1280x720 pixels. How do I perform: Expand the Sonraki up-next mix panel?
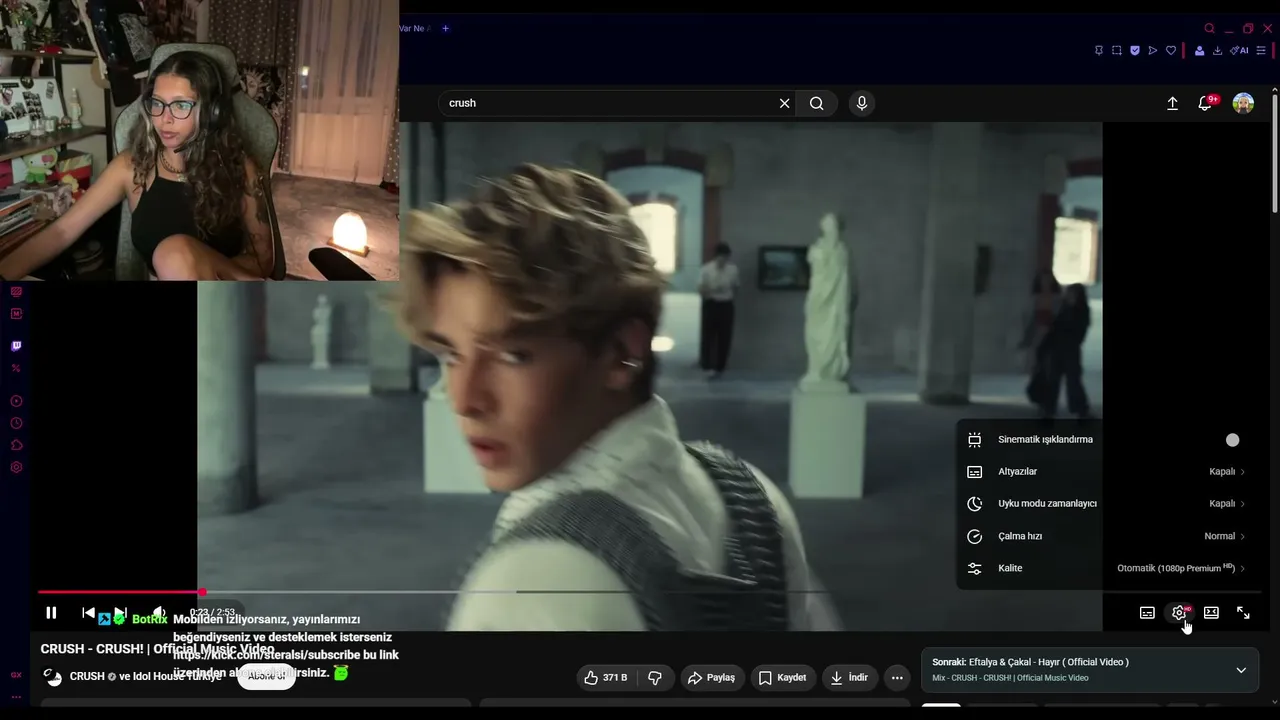(x=1241, y=670)
